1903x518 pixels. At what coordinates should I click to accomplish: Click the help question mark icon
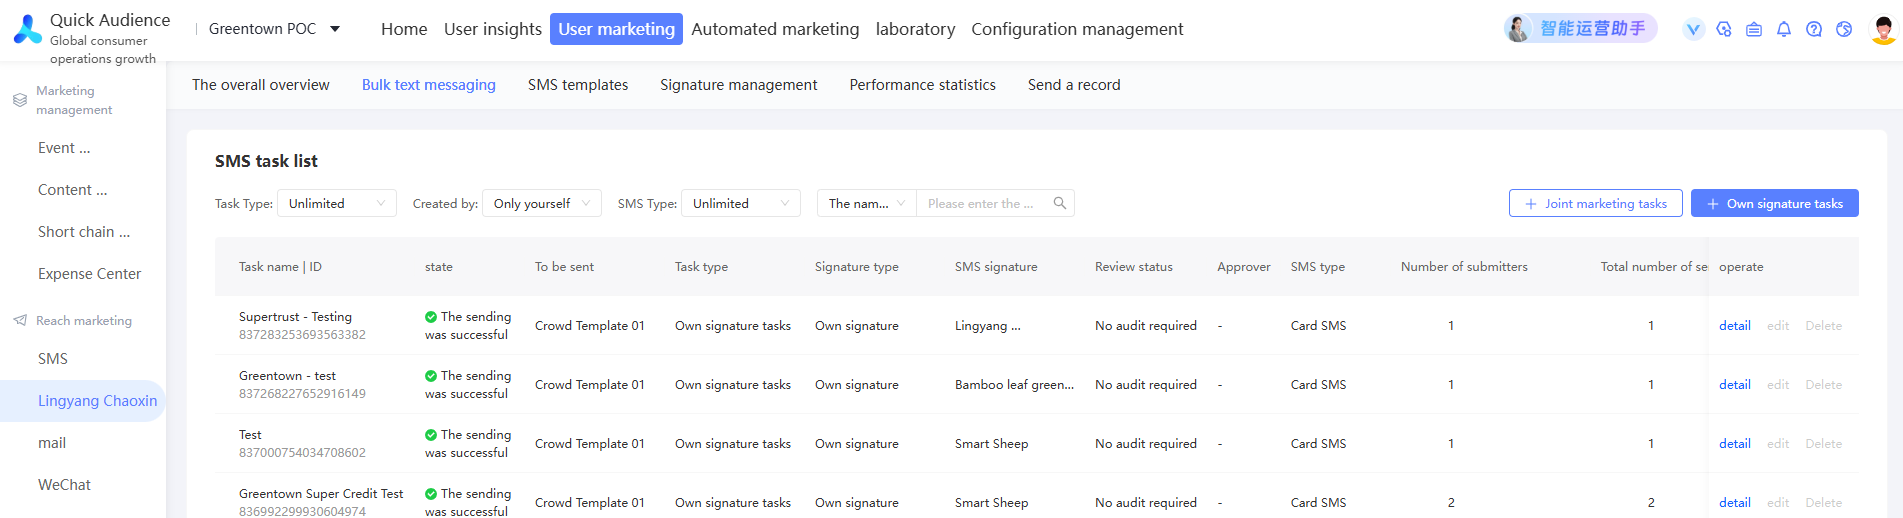point(1813,29)
